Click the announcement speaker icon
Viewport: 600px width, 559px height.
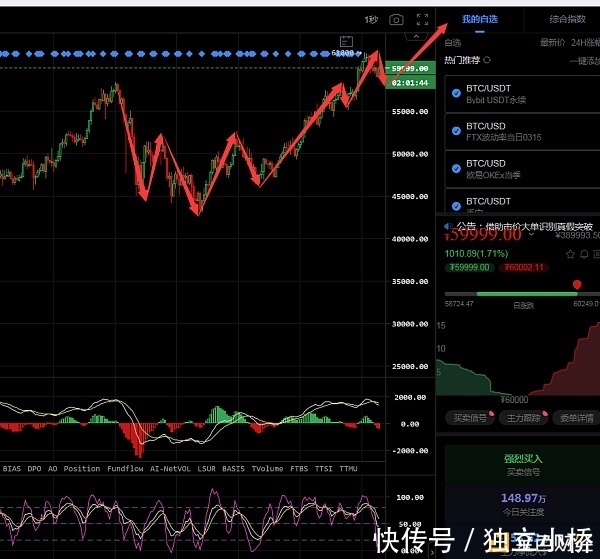(448, 226)
